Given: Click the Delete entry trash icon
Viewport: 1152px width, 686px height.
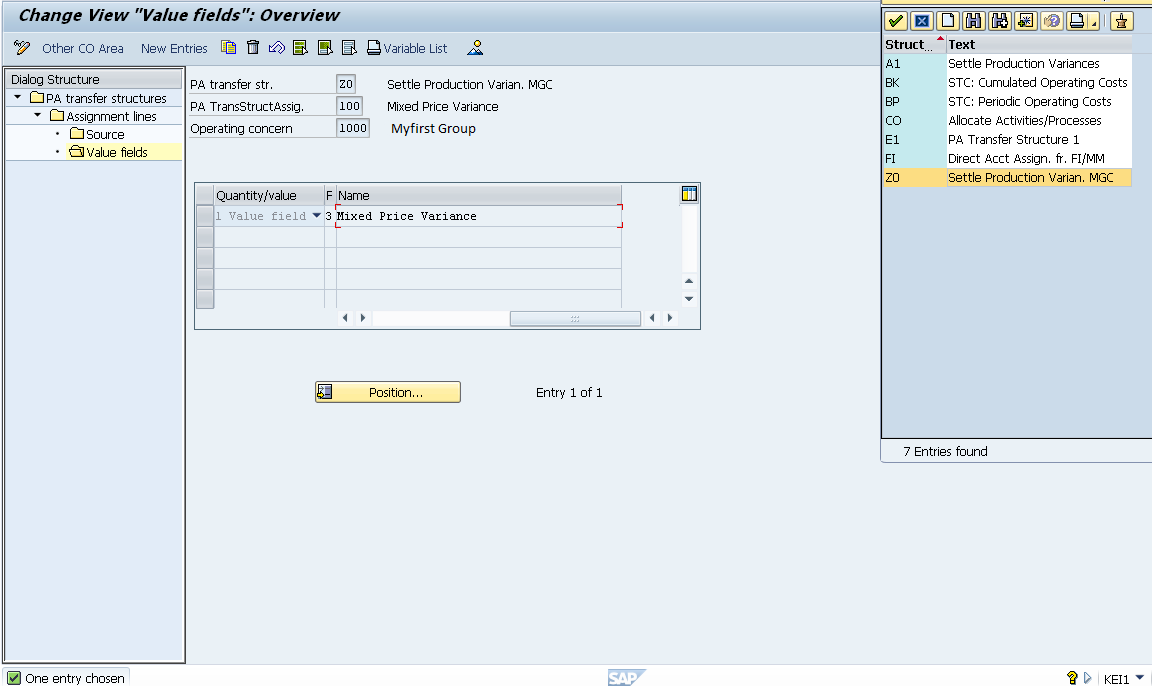Looking at the screenshot, I should [x=252, y=47].
